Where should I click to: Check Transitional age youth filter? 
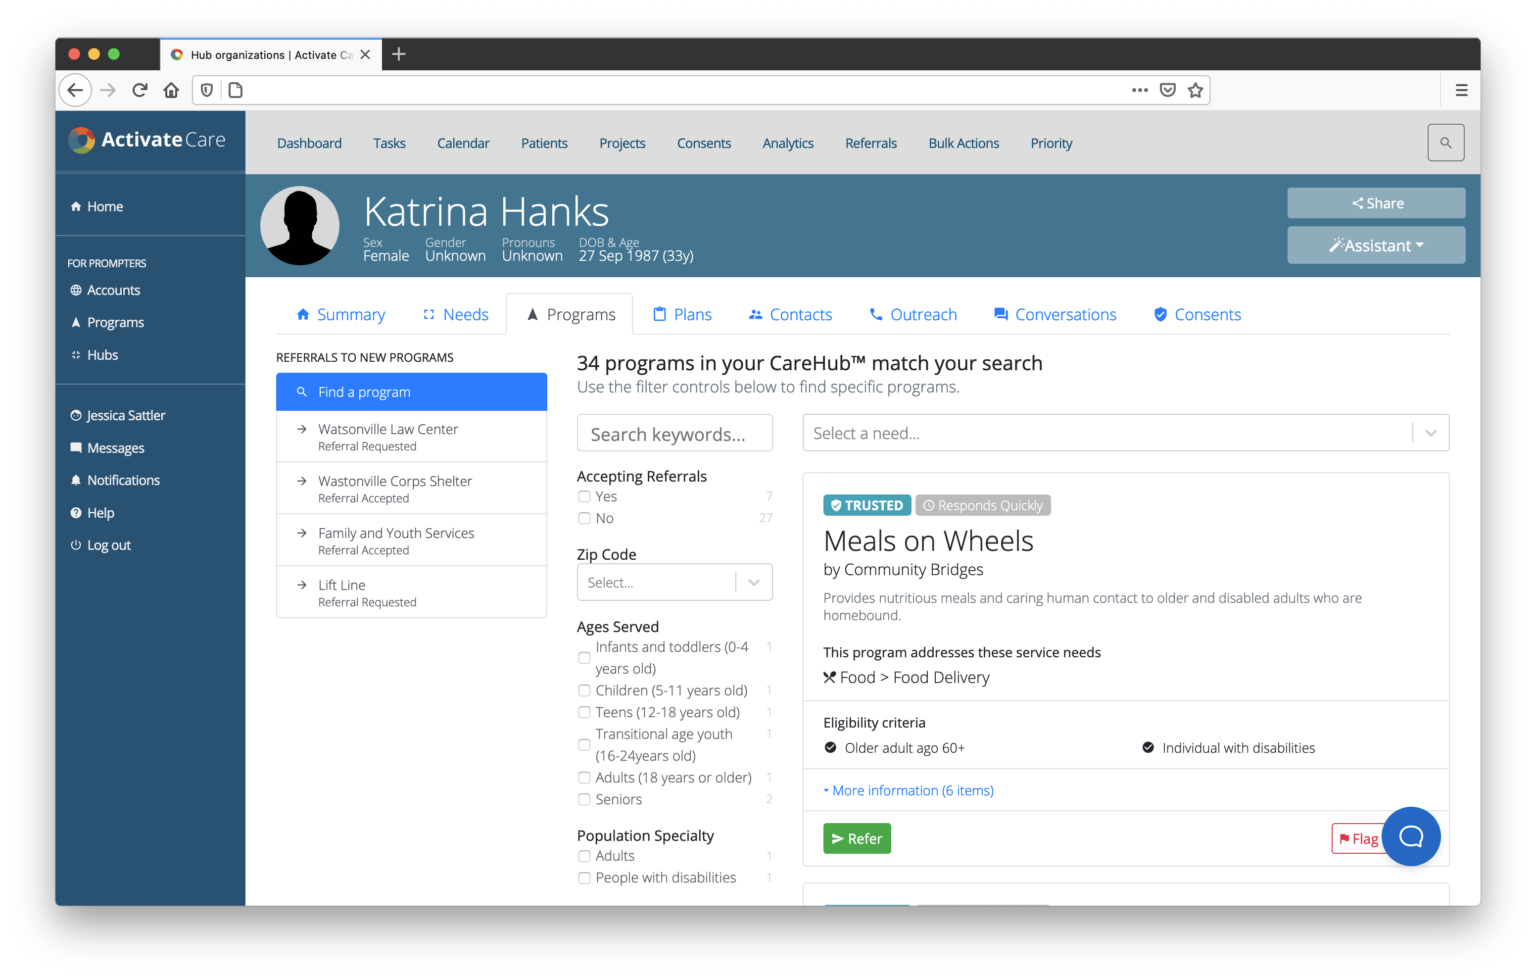coord(584,745)
